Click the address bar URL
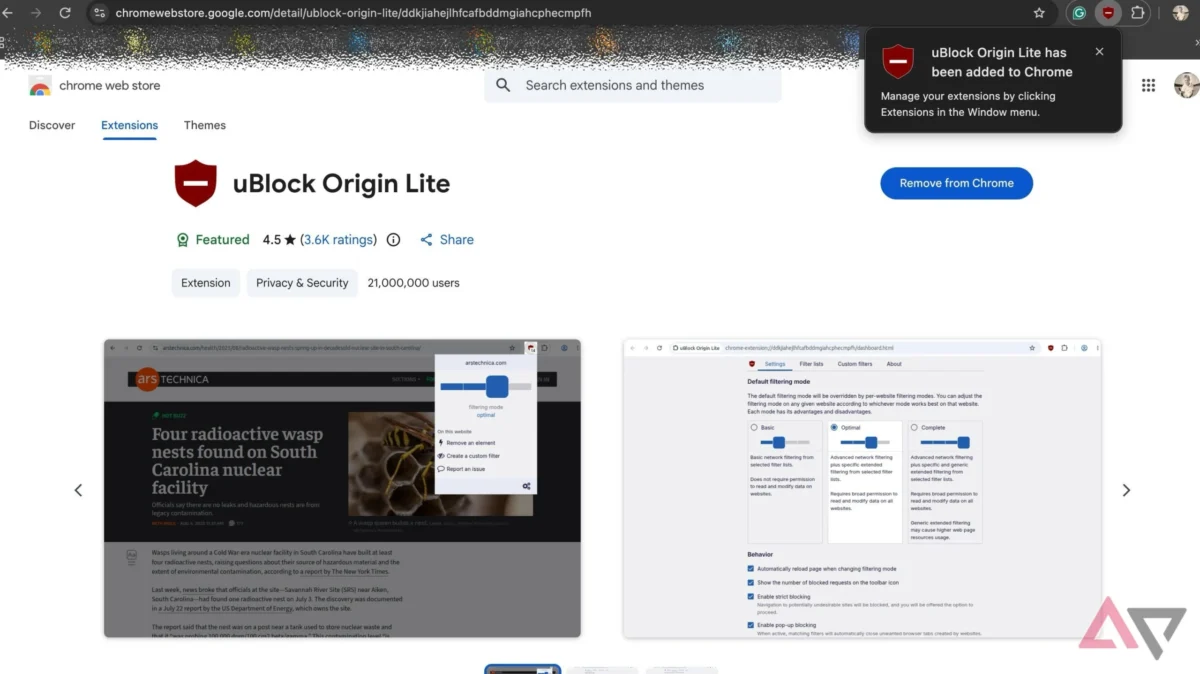The image size is (1200, 674). point(353,13)
